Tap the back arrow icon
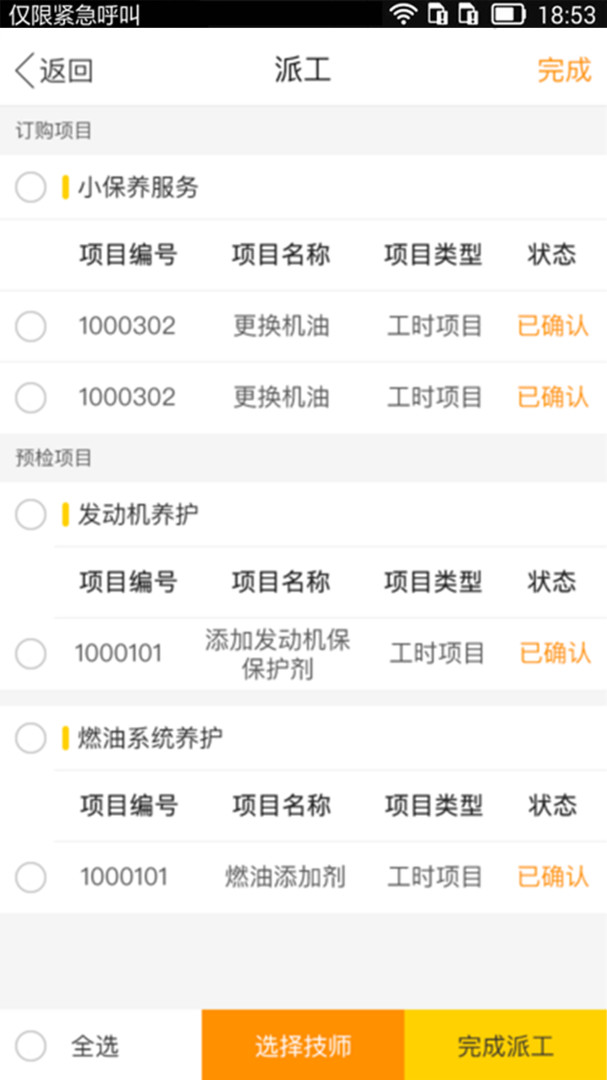Image resolution: width=607 pixels, height=1080 pixels. pyautogui.click(x=24, y=71)
